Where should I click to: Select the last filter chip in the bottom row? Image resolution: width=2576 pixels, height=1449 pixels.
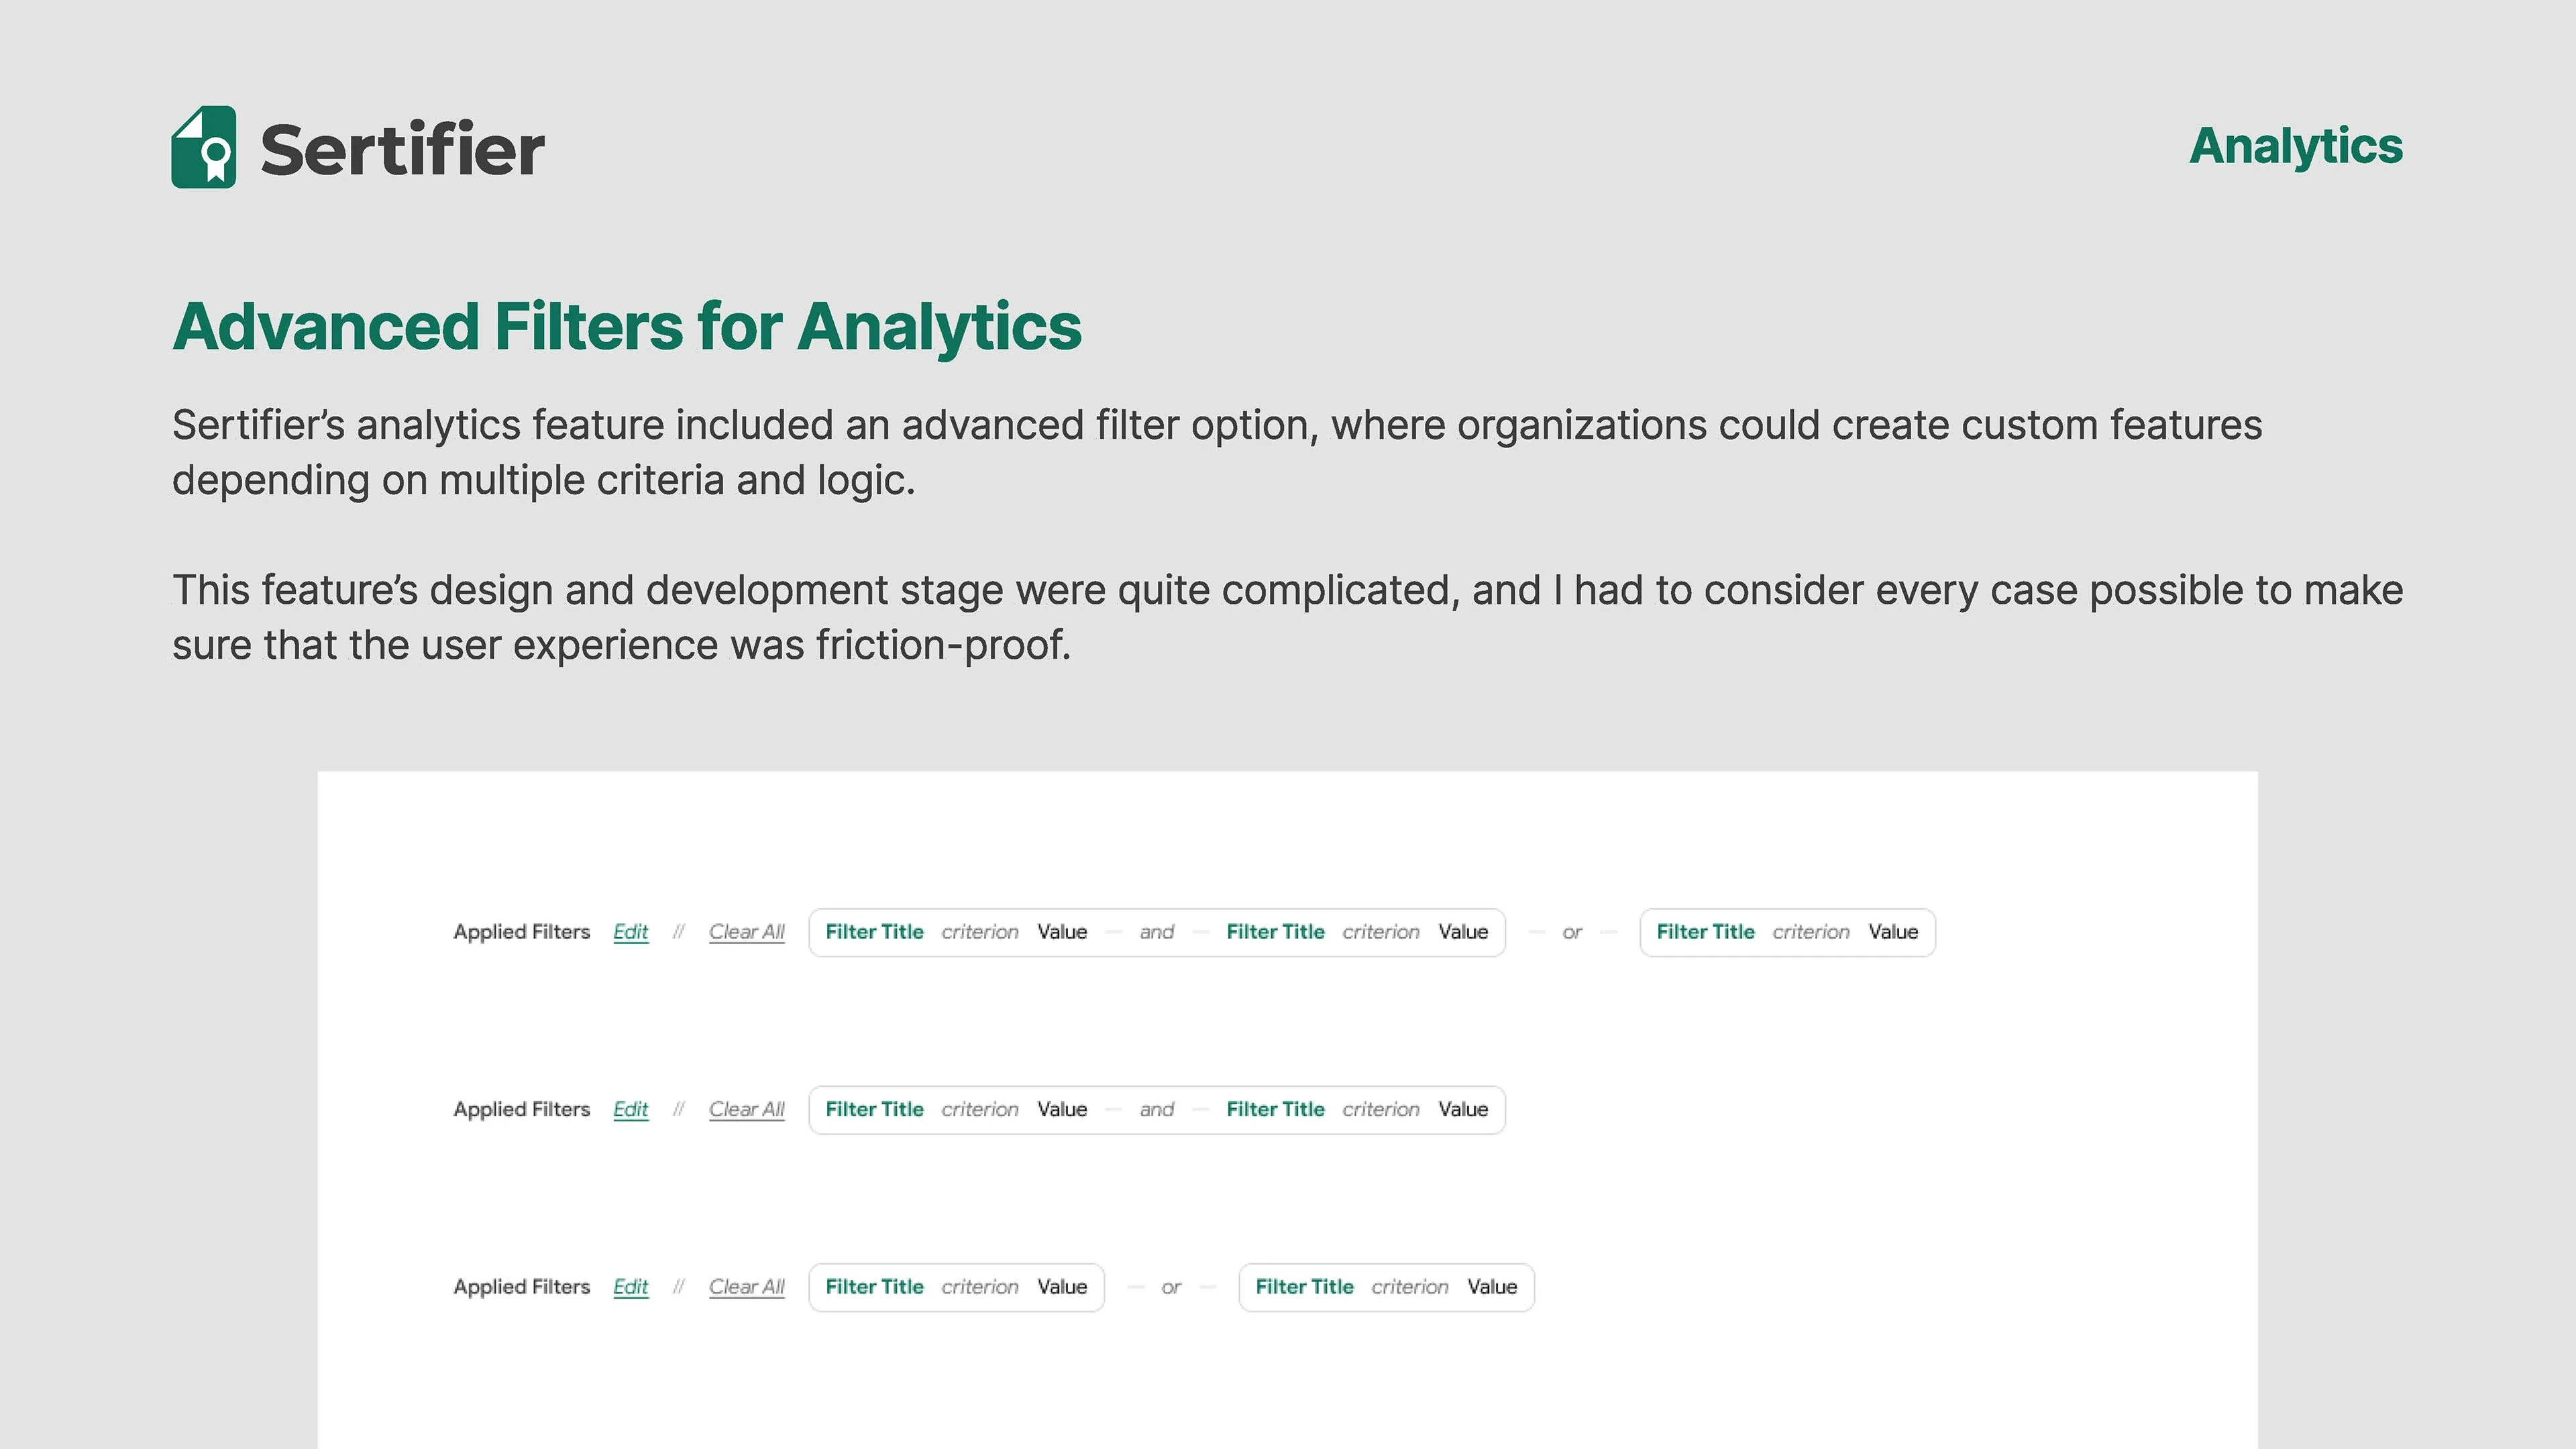[x=1386, y=1287]
